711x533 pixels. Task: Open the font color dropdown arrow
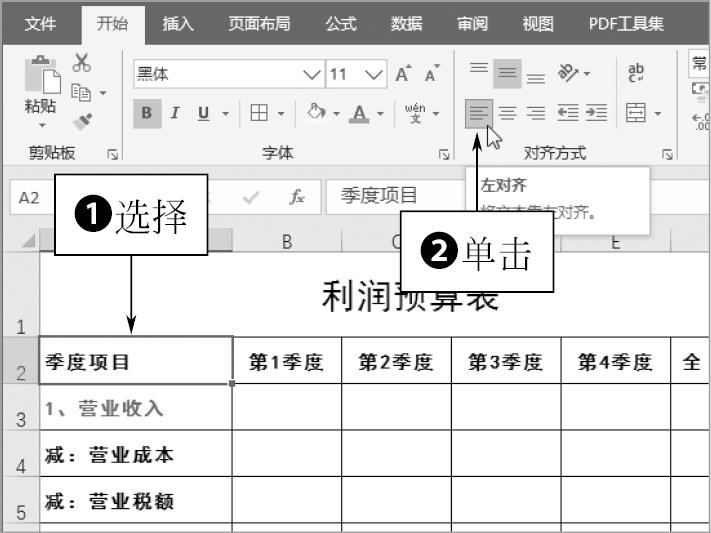380,113
